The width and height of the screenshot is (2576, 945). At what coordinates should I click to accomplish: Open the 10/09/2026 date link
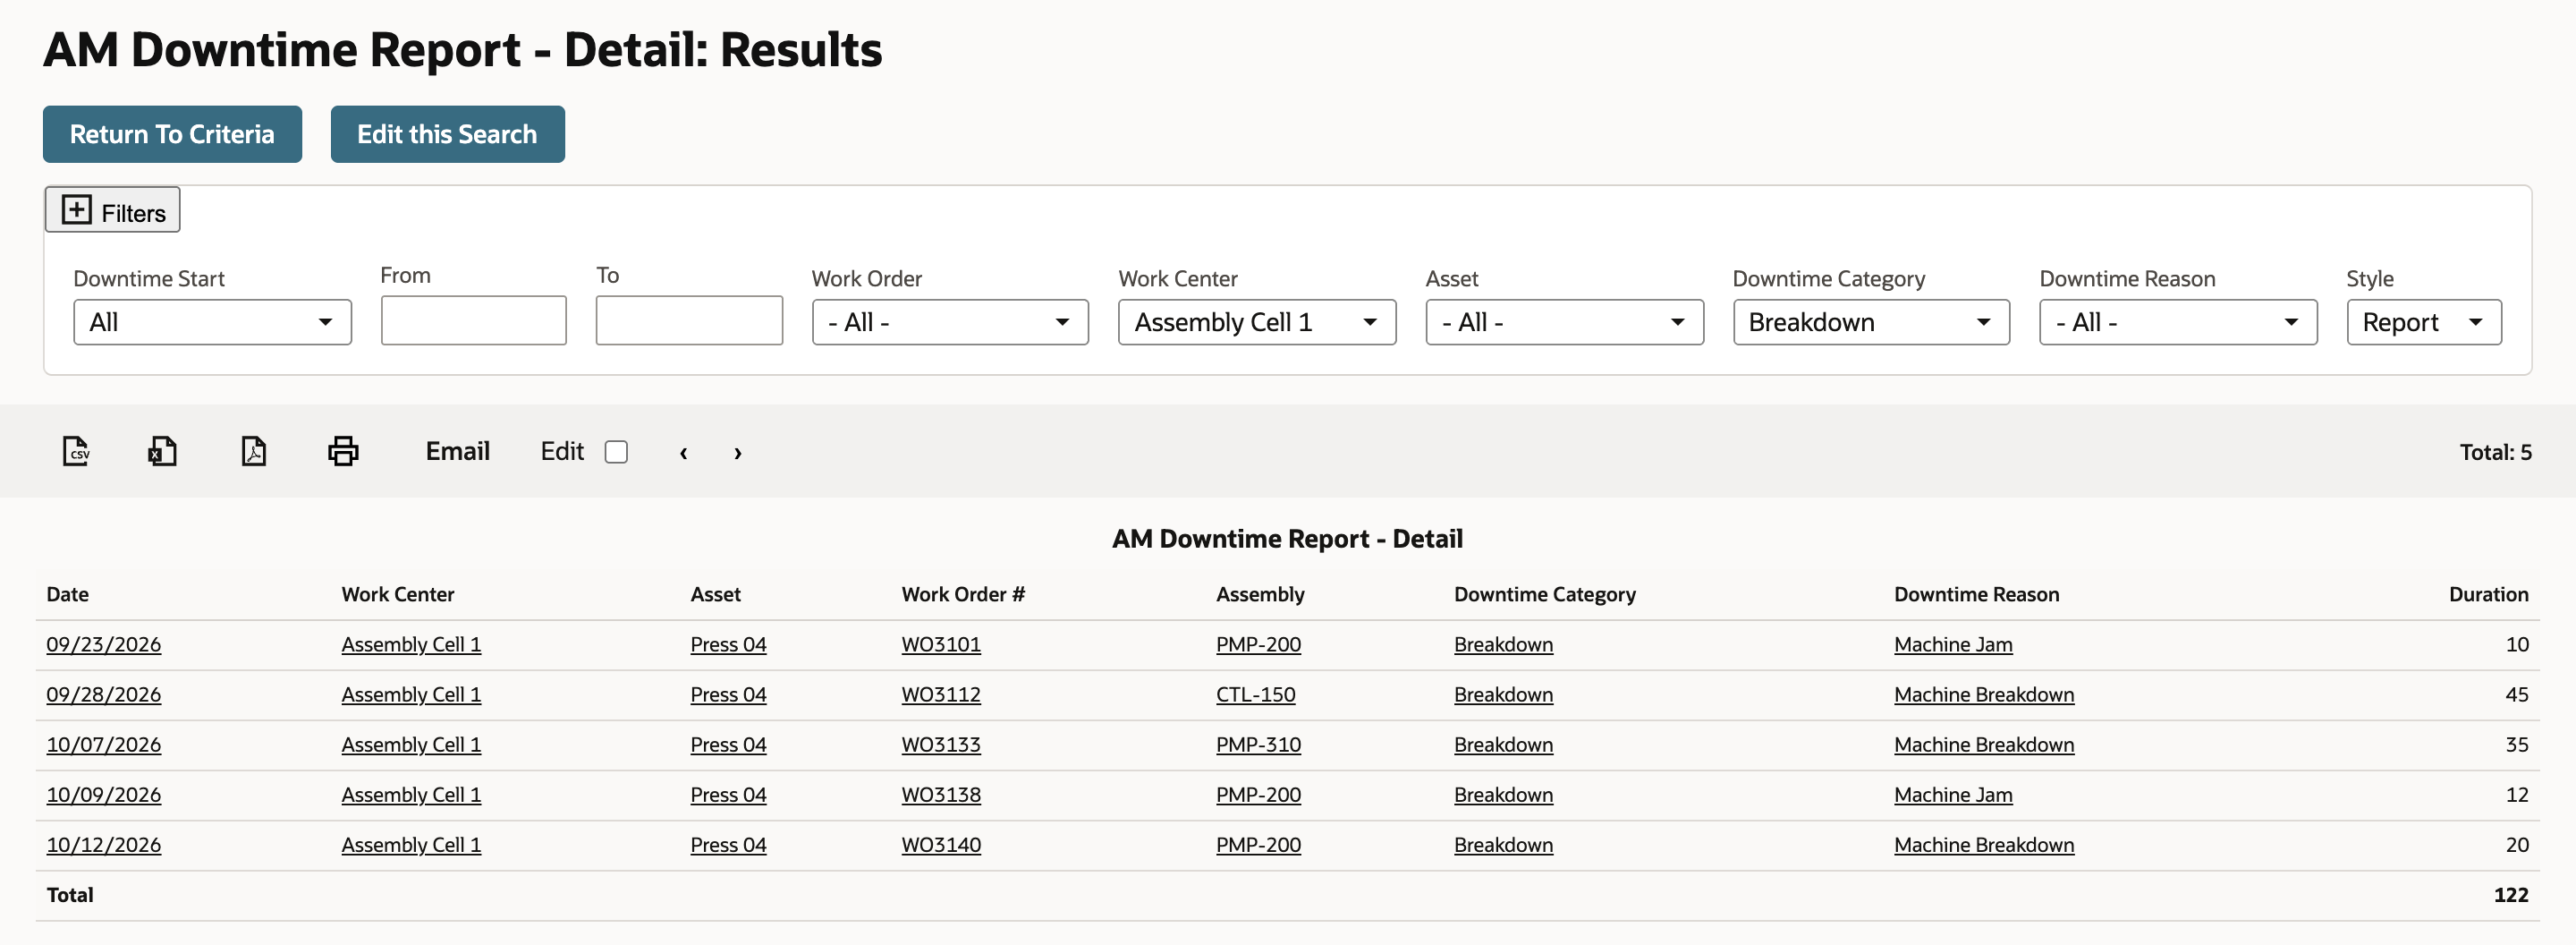tap(104, 795)
